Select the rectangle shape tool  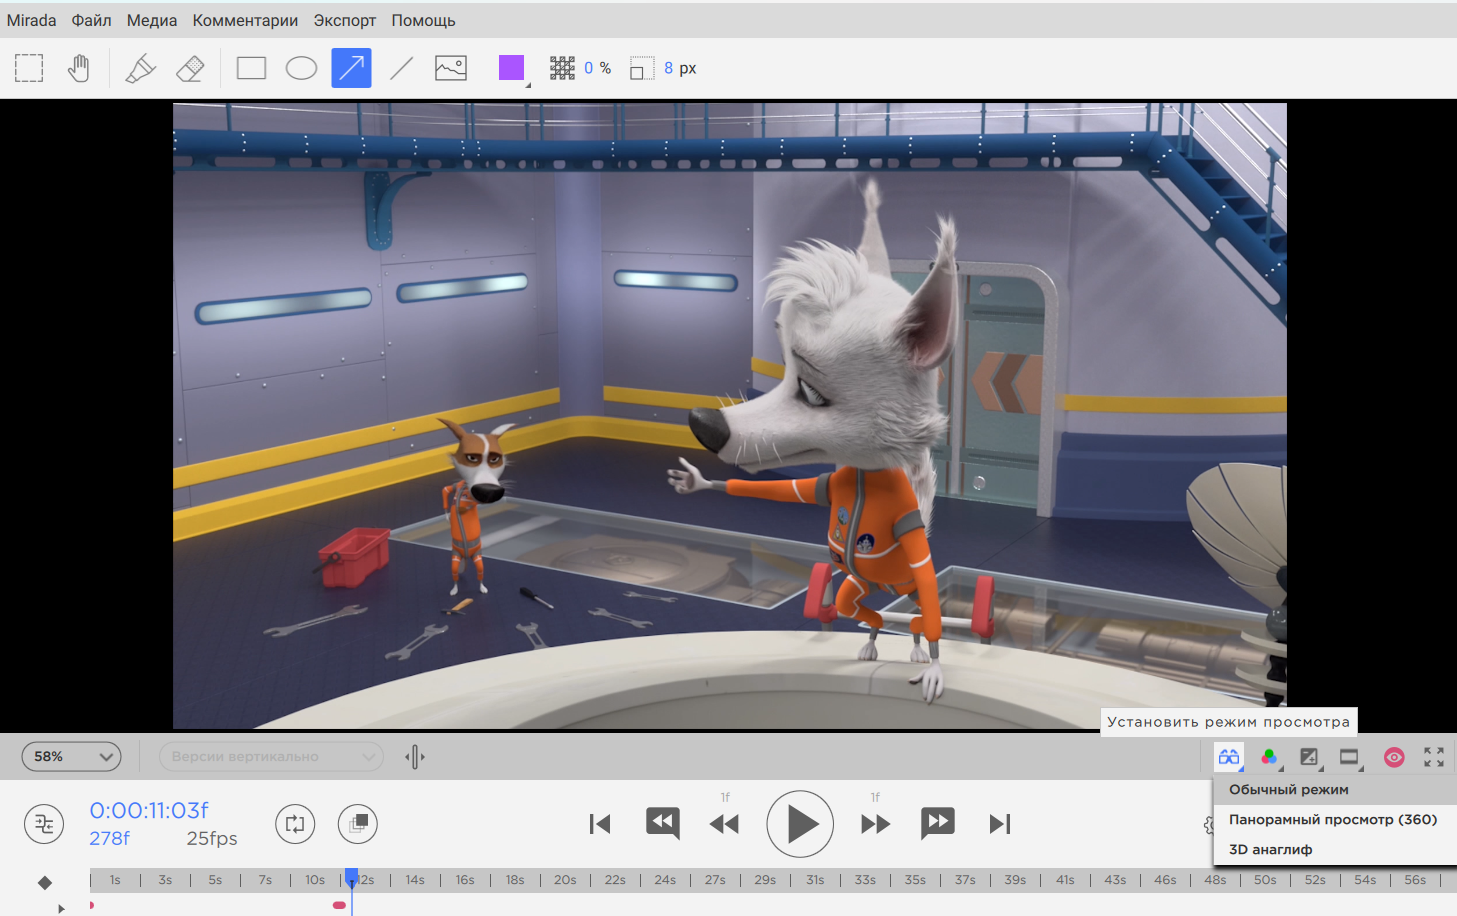tap(251, 68)
